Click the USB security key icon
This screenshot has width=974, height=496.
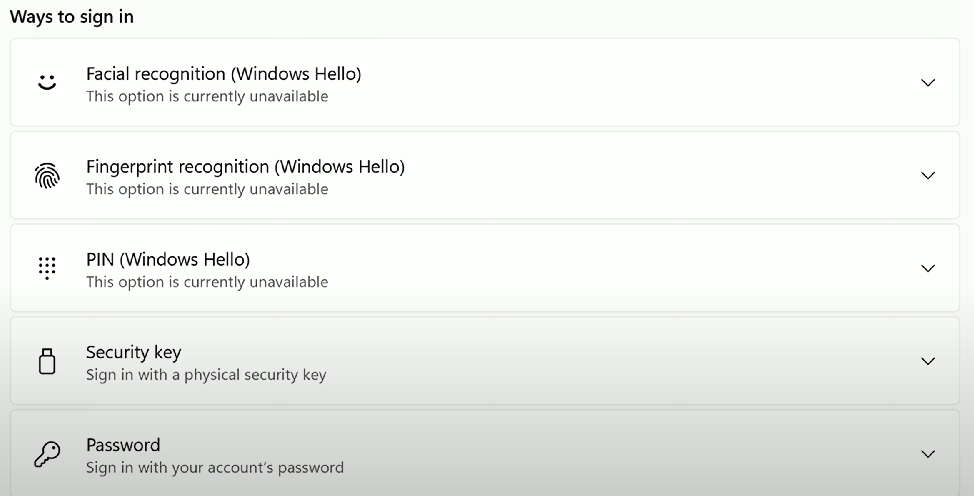click(x=47, y=361)
